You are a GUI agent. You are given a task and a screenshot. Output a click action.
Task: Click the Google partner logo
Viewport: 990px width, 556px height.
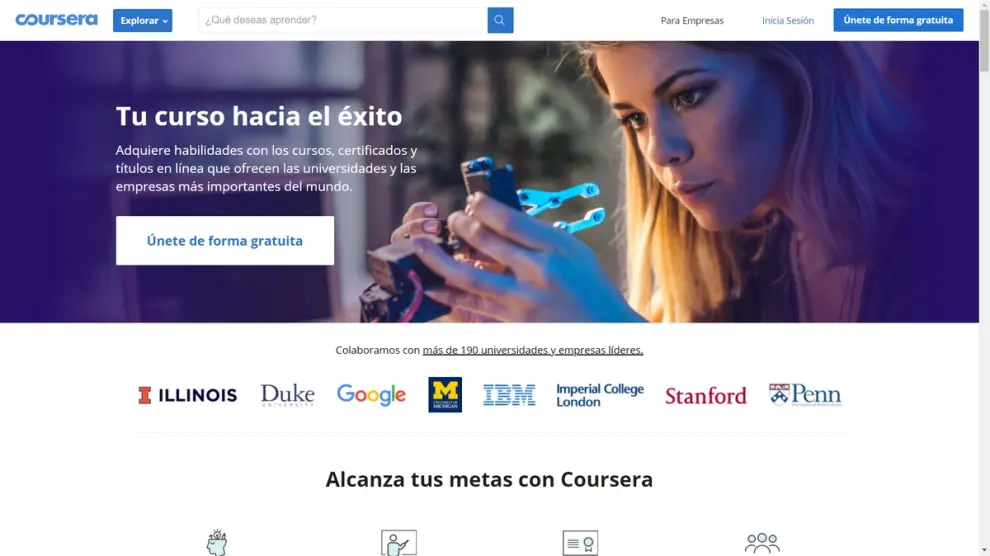point(371,395)
